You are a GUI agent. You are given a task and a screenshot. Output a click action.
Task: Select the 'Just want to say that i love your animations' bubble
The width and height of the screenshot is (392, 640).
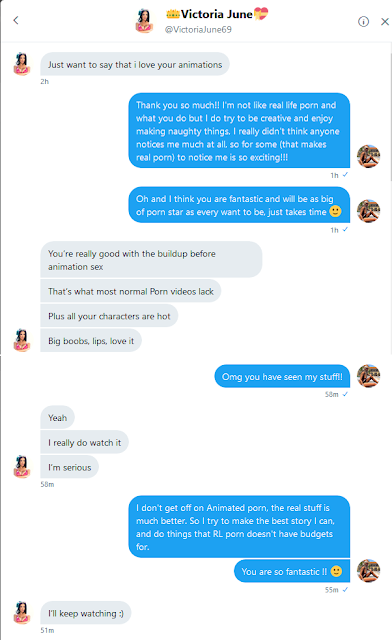point(135,64)
